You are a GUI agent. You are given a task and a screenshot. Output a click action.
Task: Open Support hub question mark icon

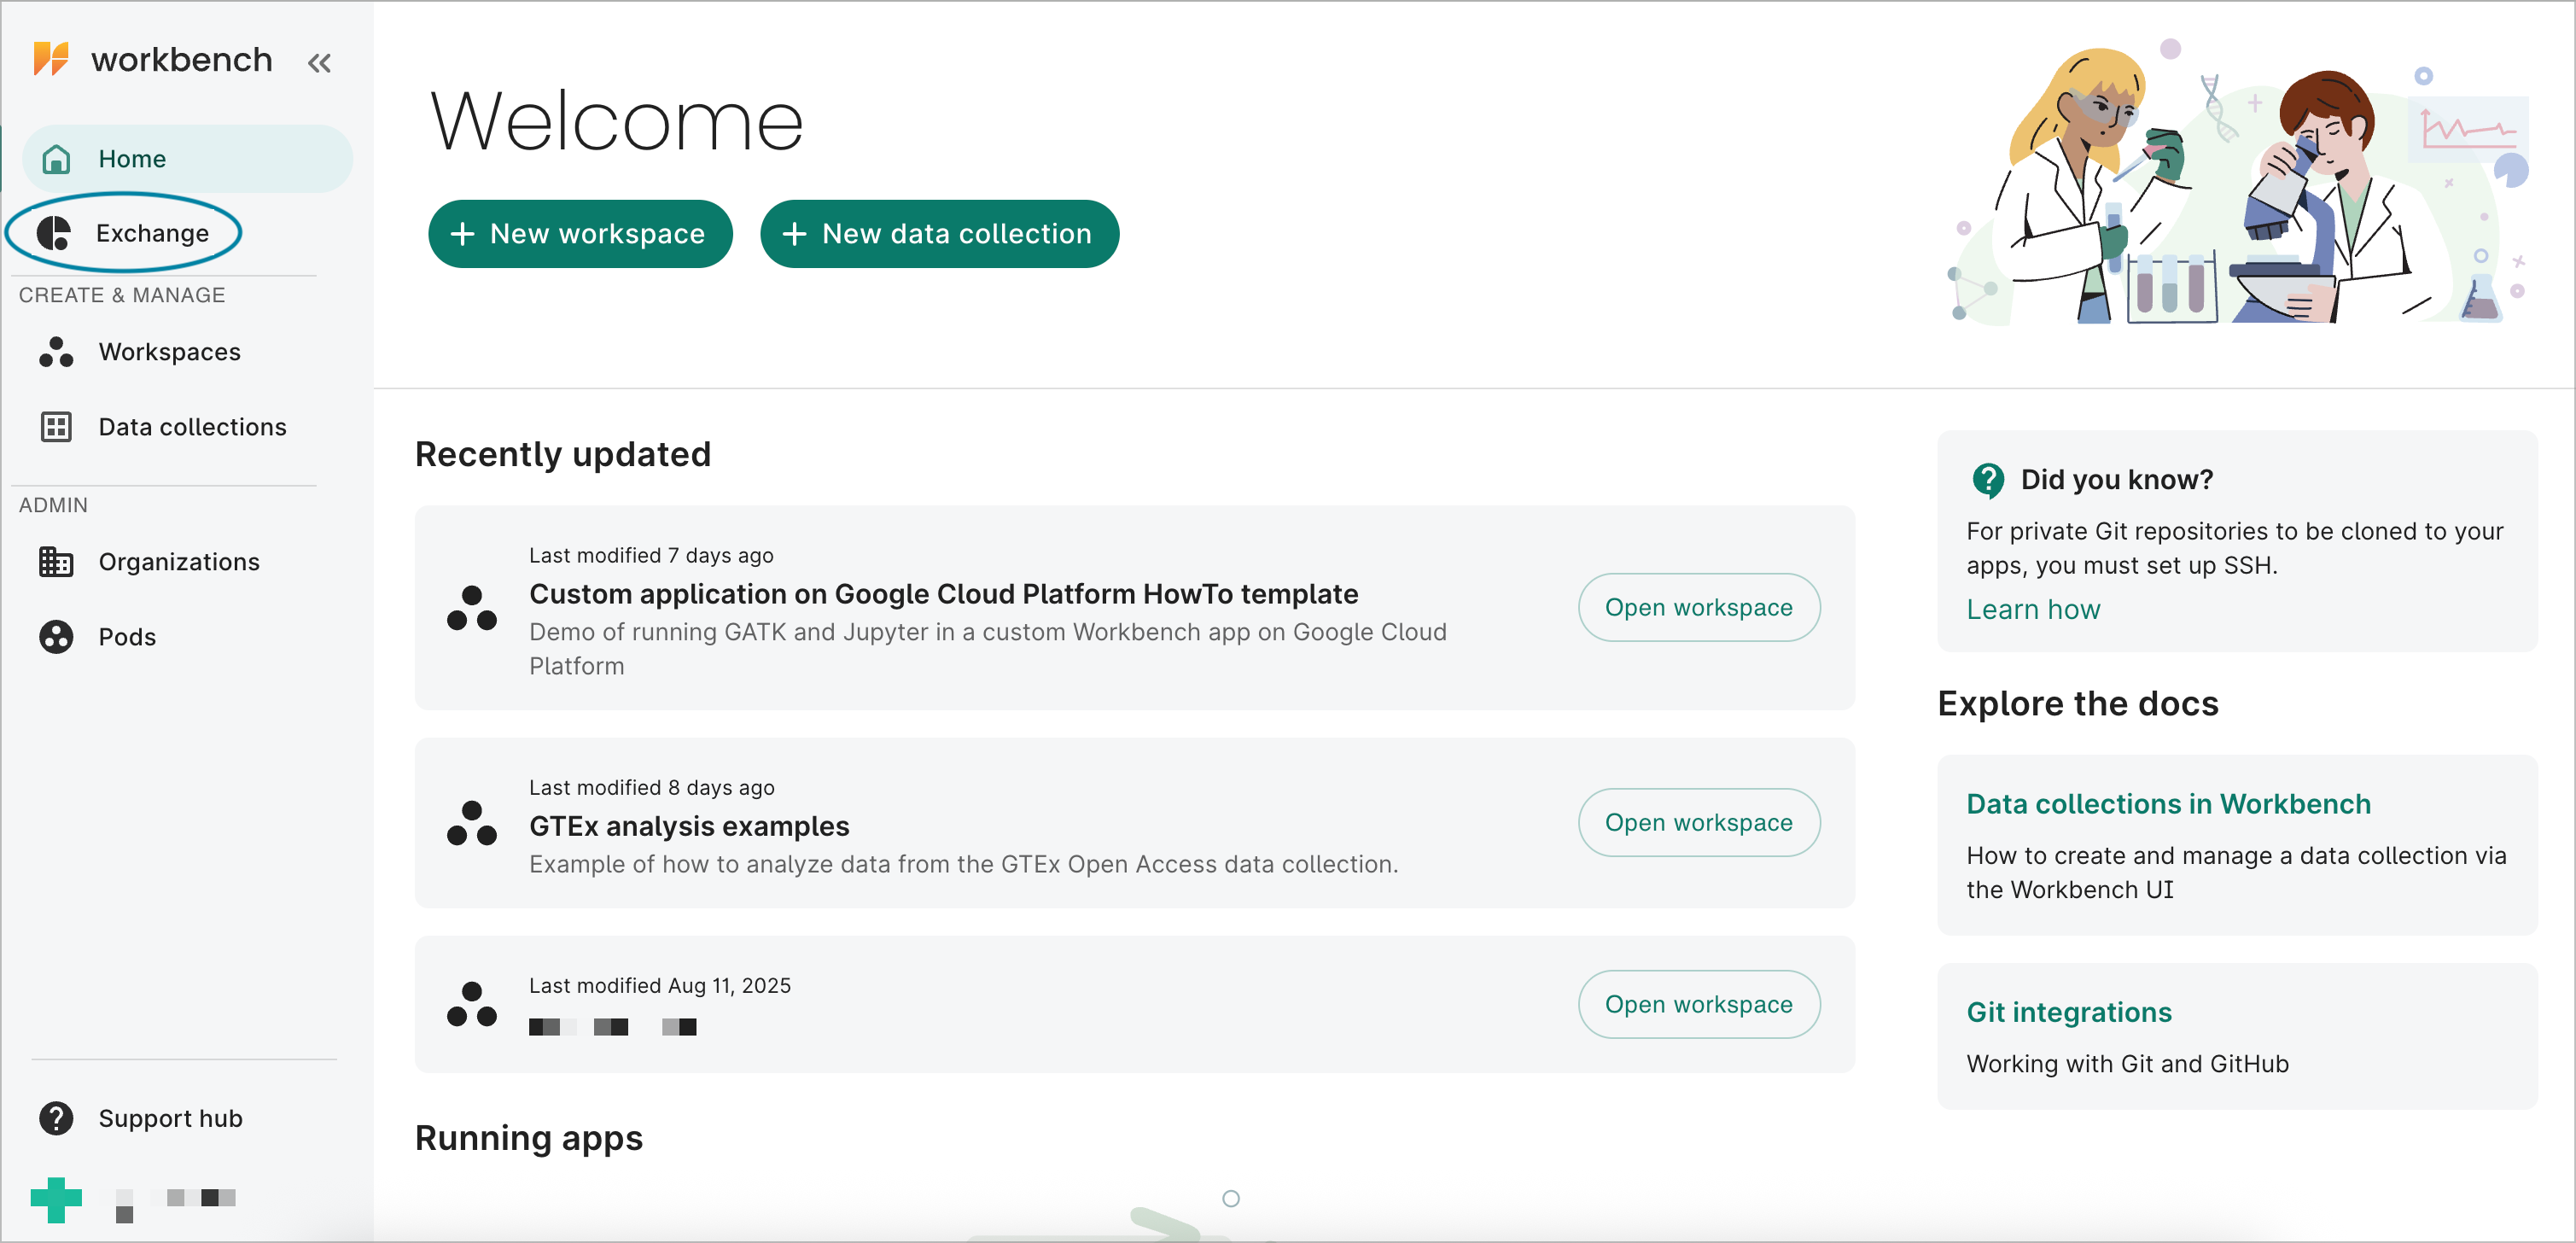56,1118
